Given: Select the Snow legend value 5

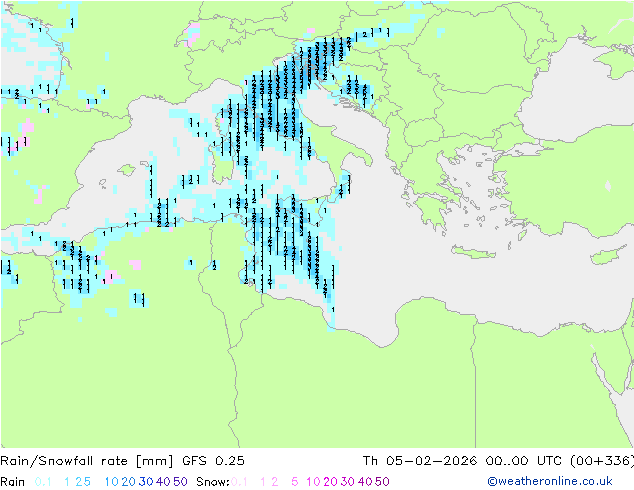Looking at the screenshot, I should pyautogui.click(x=294, y=482).
